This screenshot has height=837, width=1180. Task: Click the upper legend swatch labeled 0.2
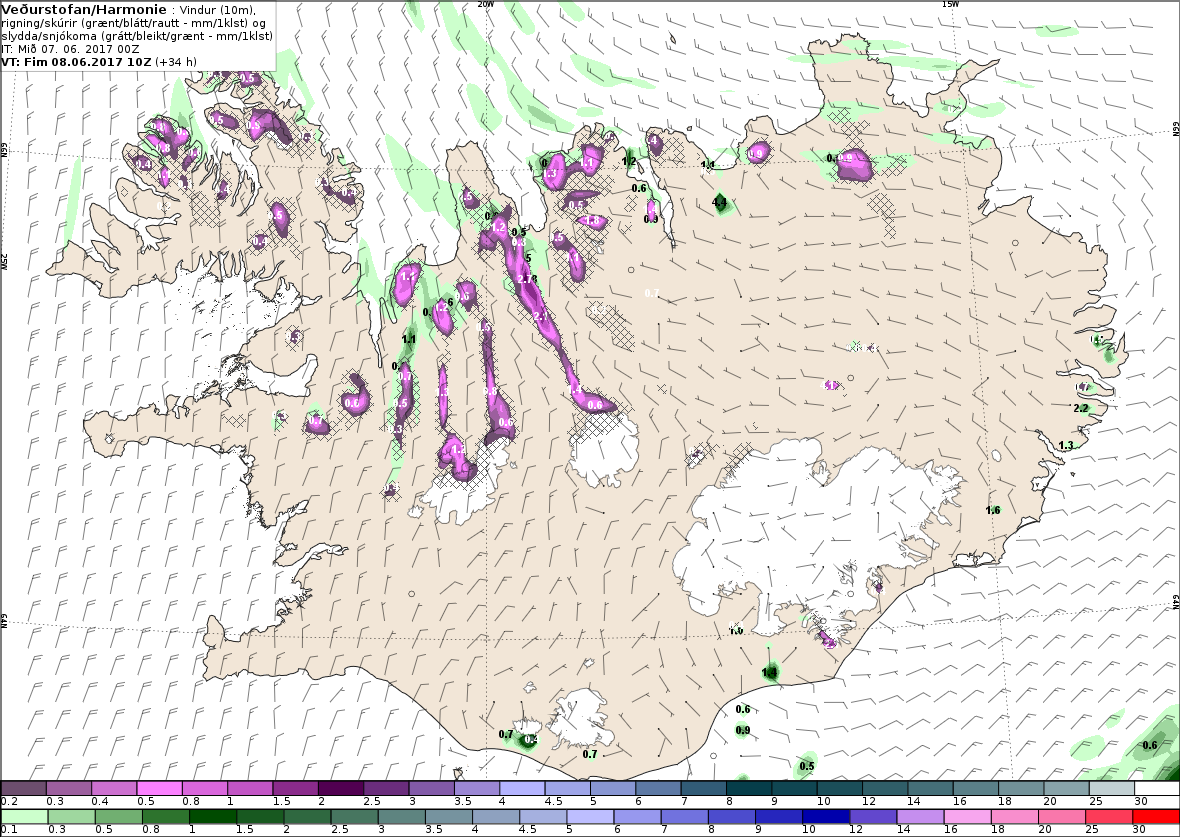pos(23,788)
